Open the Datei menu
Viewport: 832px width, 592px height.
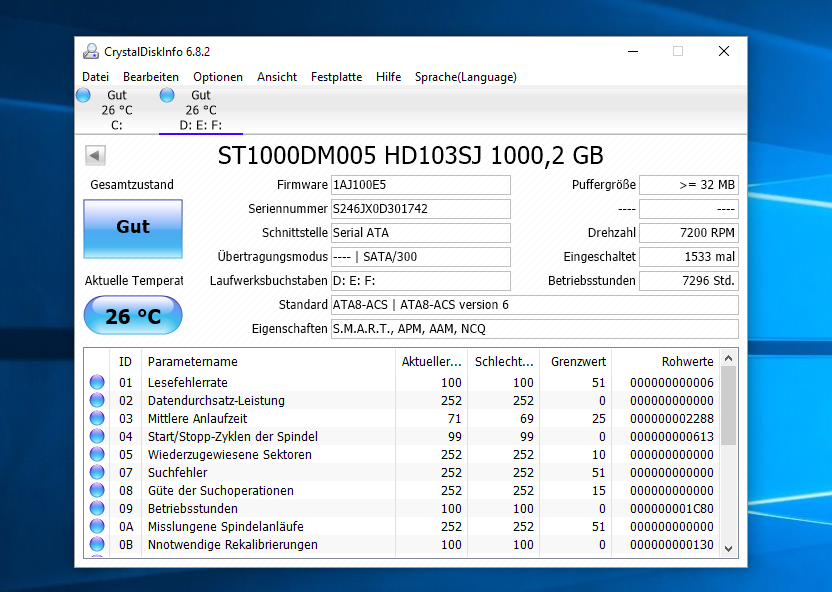click(x=96, y=77)
